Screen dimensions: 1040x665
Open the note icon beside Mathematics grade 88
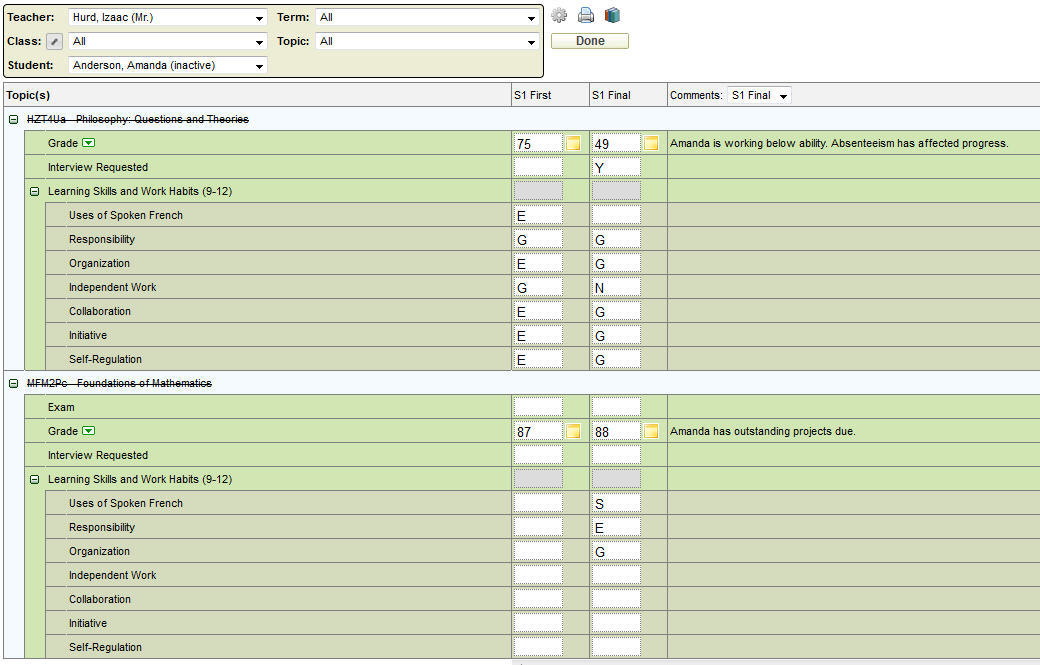coord(651,432)
